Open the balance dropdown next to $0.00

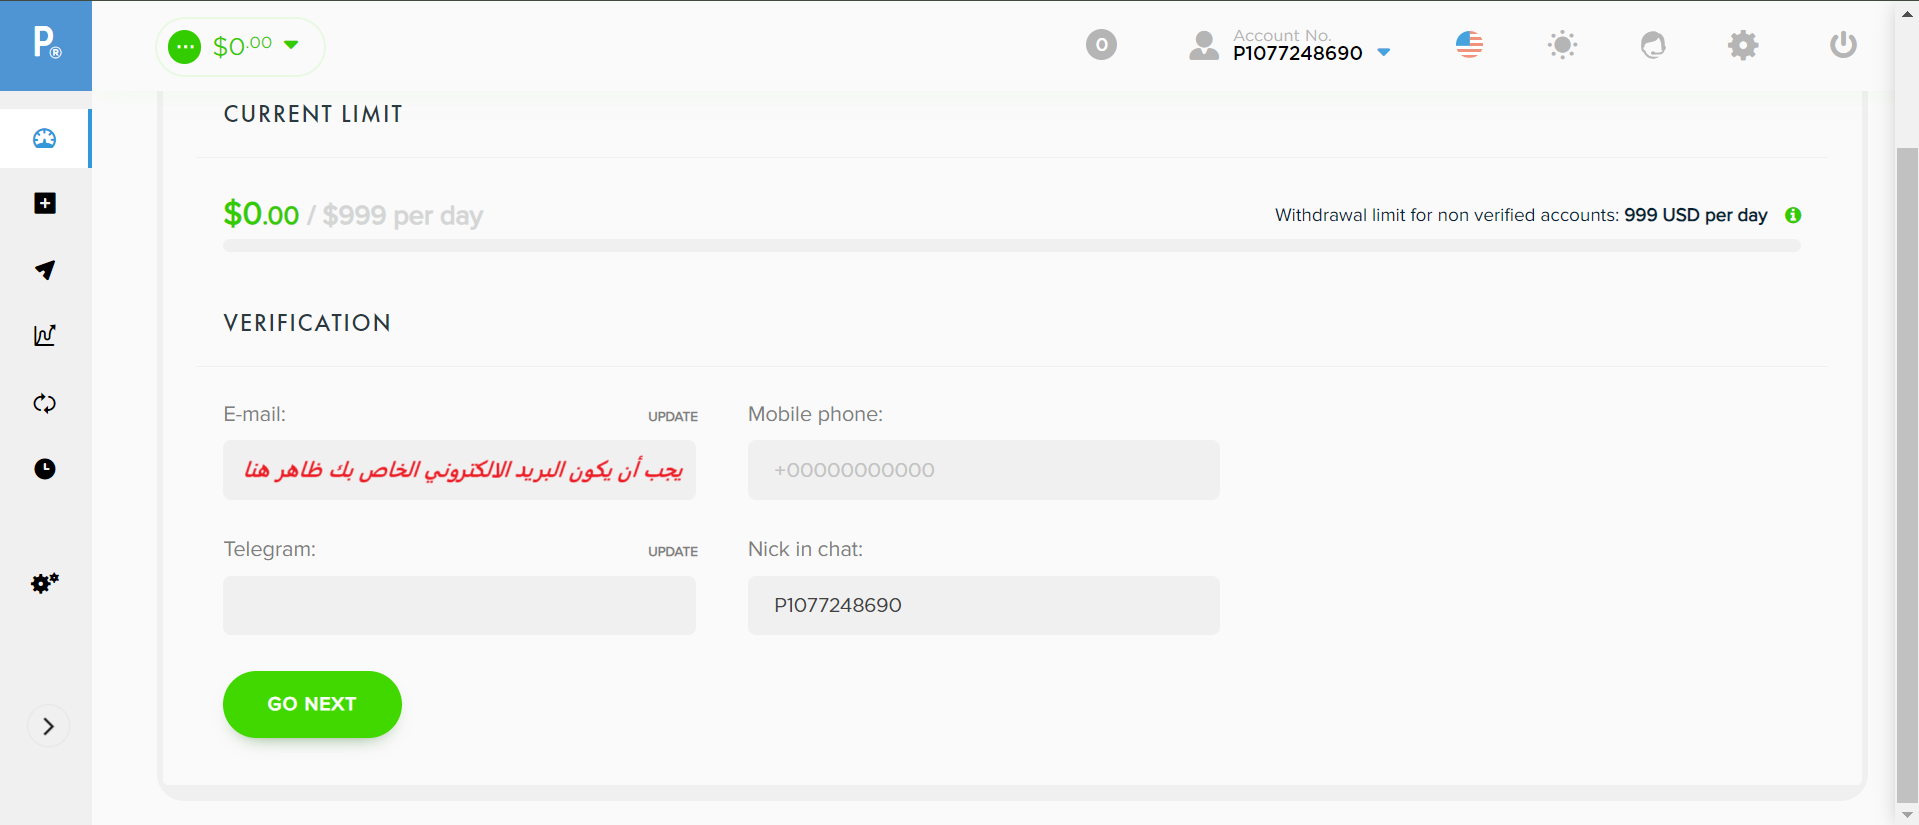(x=291, y=45)
